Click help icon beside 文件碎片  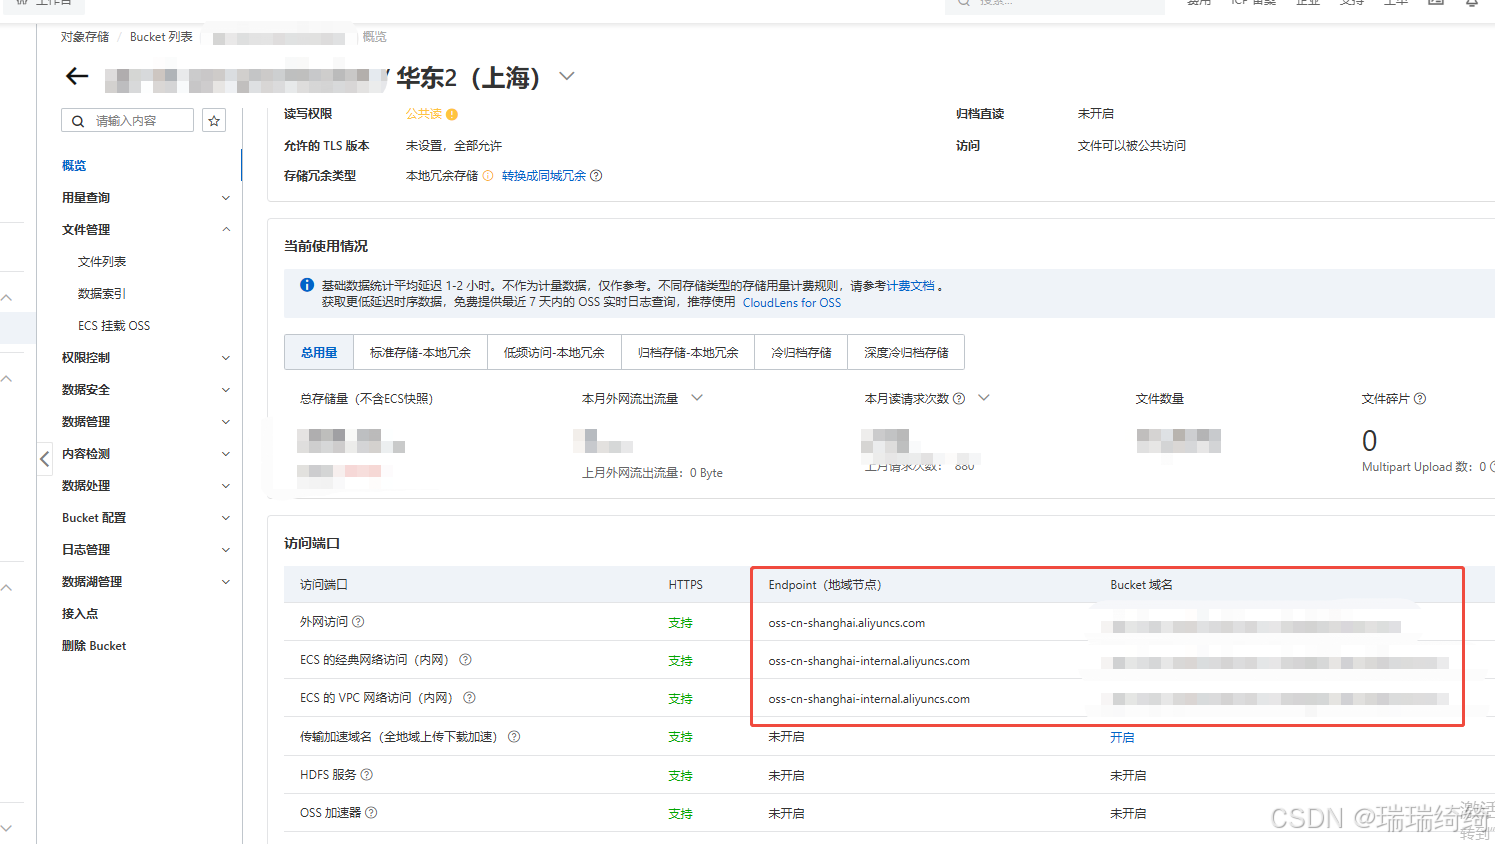pyautogui.click(x=1420, y=398)
